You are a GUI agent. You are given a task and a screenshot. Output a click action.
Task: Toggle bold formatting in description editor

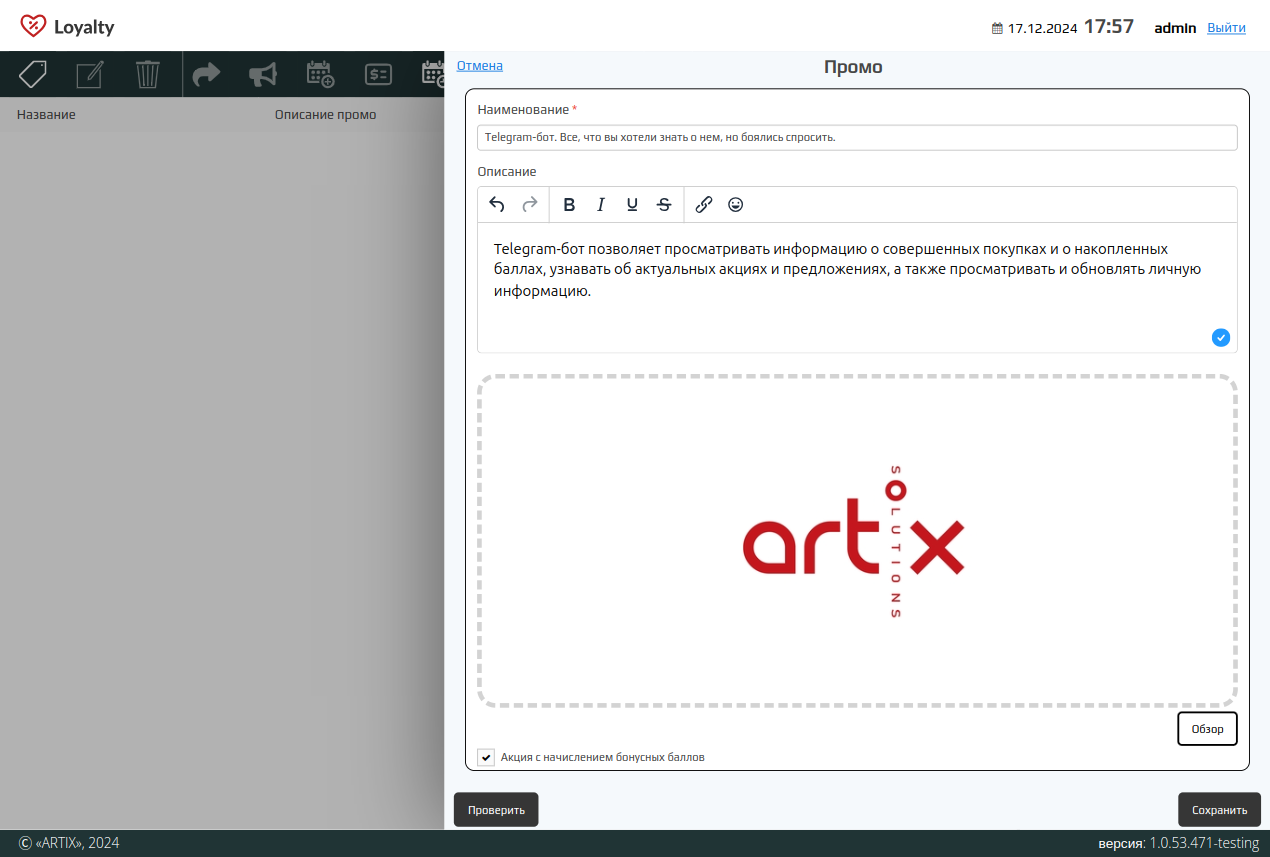click(x=569, y=205)
